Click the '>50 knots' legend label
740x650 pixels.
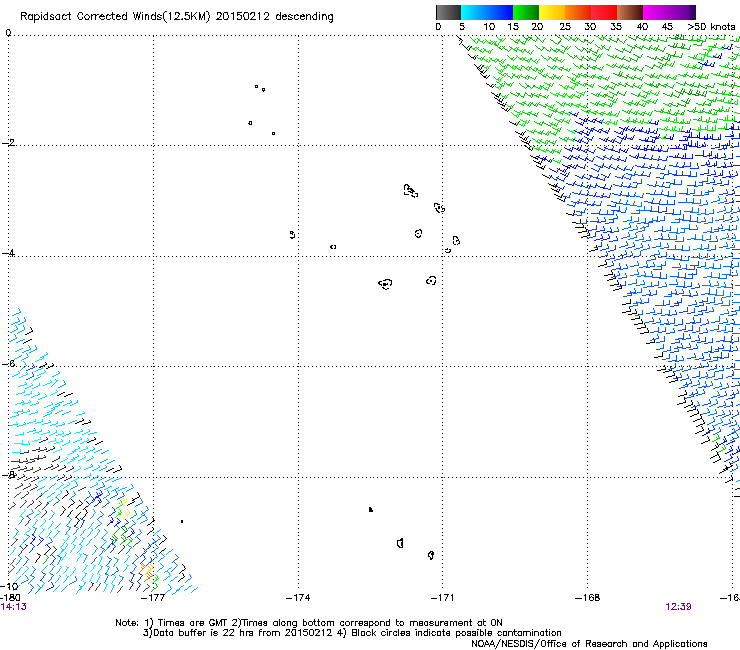(711, 27)
